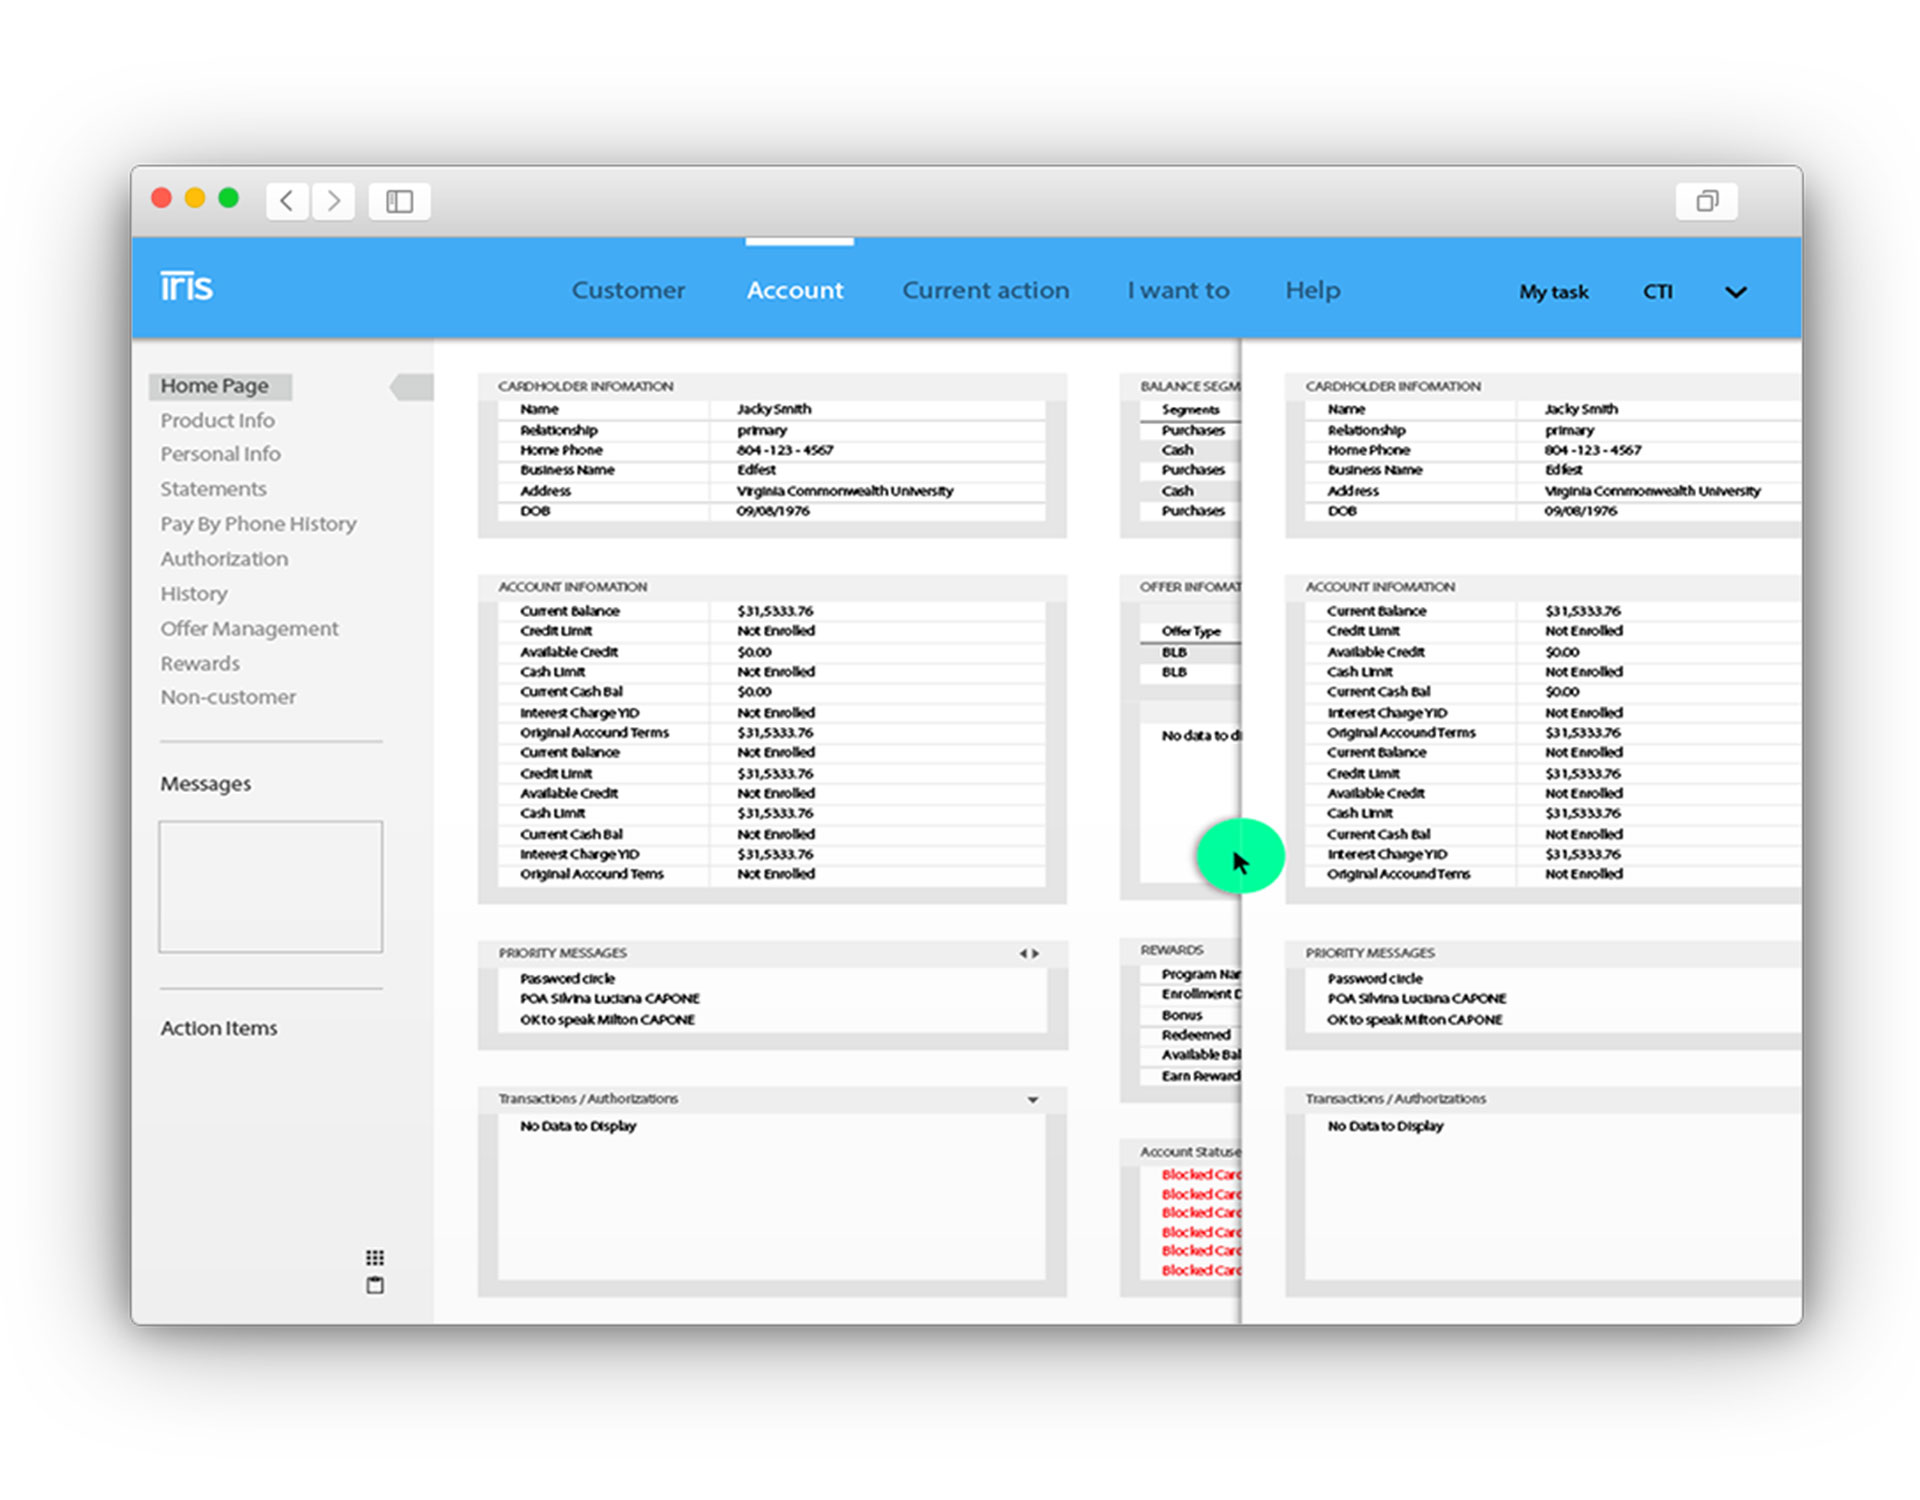Open Offer Management in the sidebar
The image size is (1920, 1500).
(x=249, y=628)
